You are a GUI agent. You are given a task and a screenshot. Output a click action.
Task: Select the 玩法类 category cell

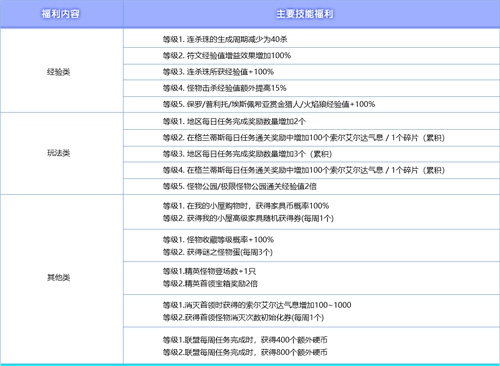pyautogui.click(x=61, y=153)
